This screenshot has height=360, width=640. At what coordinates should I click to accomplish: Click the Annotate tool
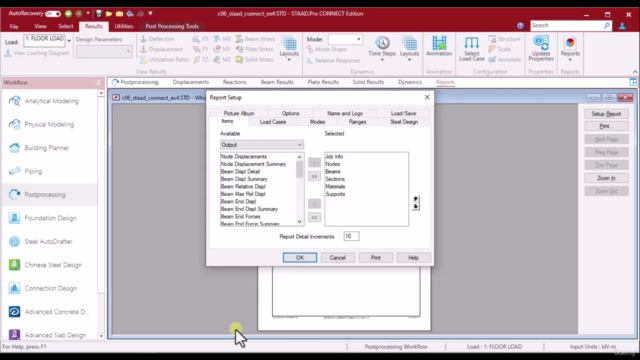[504, 60]
